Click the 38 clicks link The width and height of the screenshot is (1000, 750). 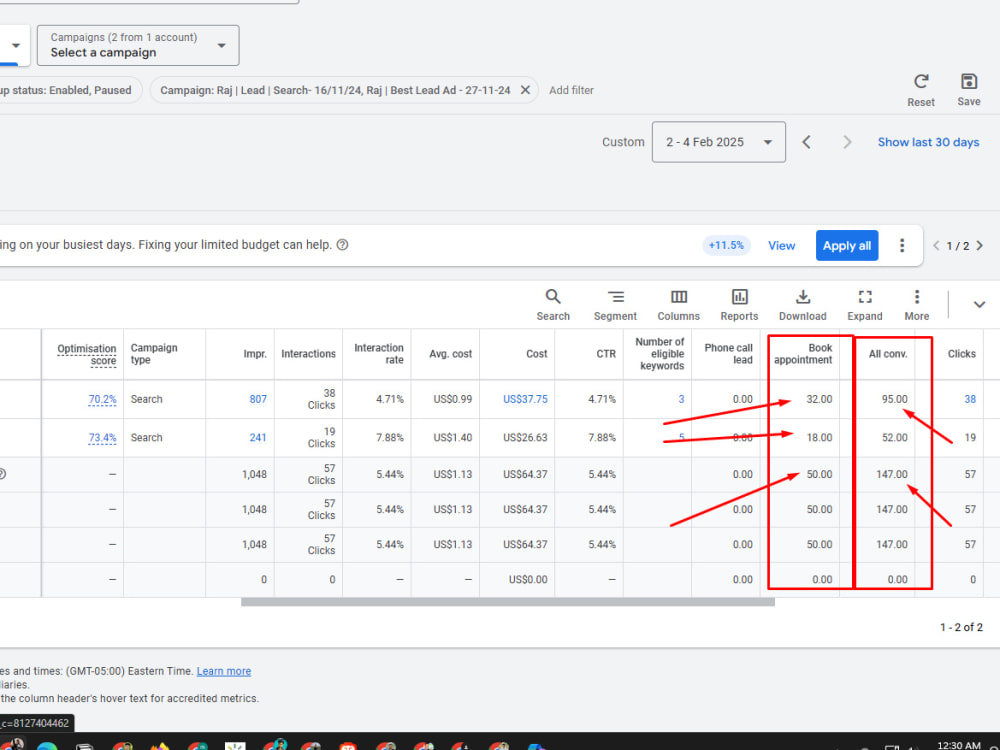pyautogui.click(x=969, y=399)
